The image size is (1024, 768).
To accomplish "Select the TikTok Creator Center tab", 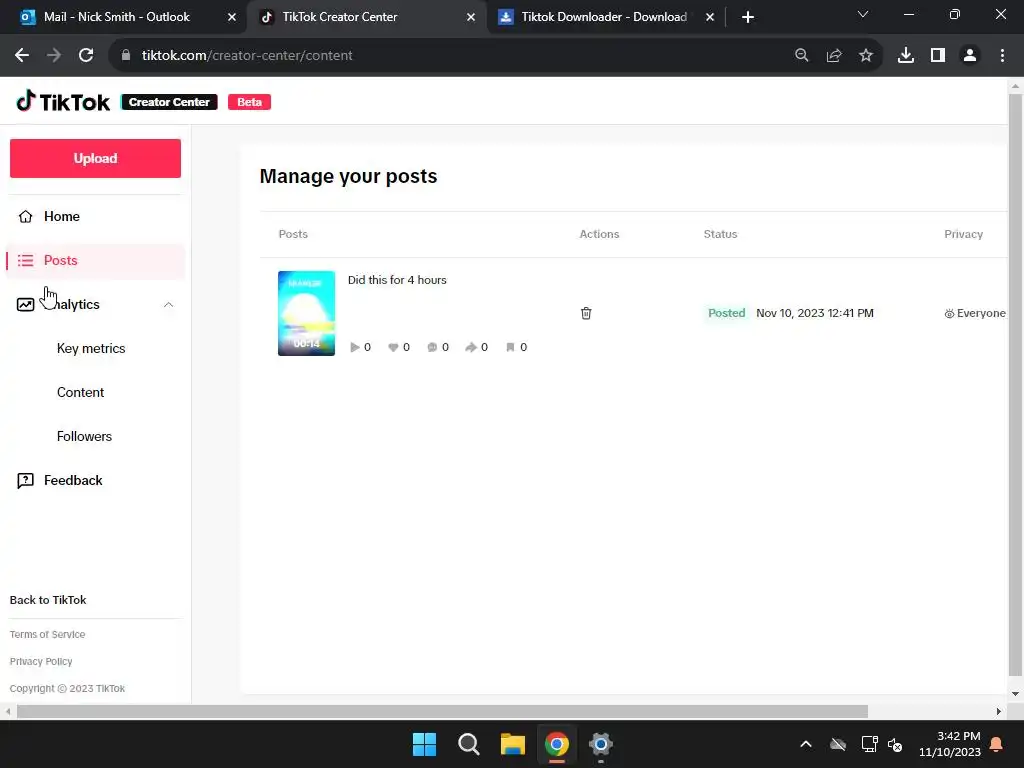I will pos(366,17).
